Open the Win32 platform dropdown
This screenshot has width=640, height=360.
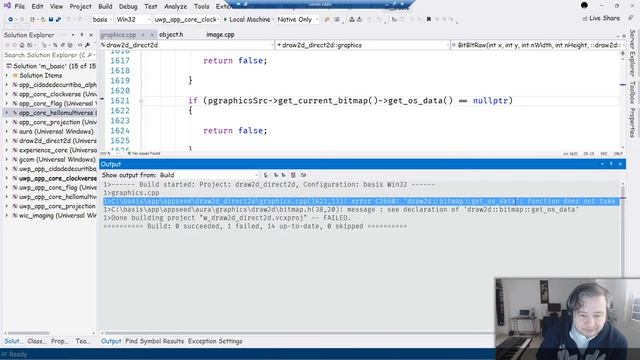click(x=133, y=19)
